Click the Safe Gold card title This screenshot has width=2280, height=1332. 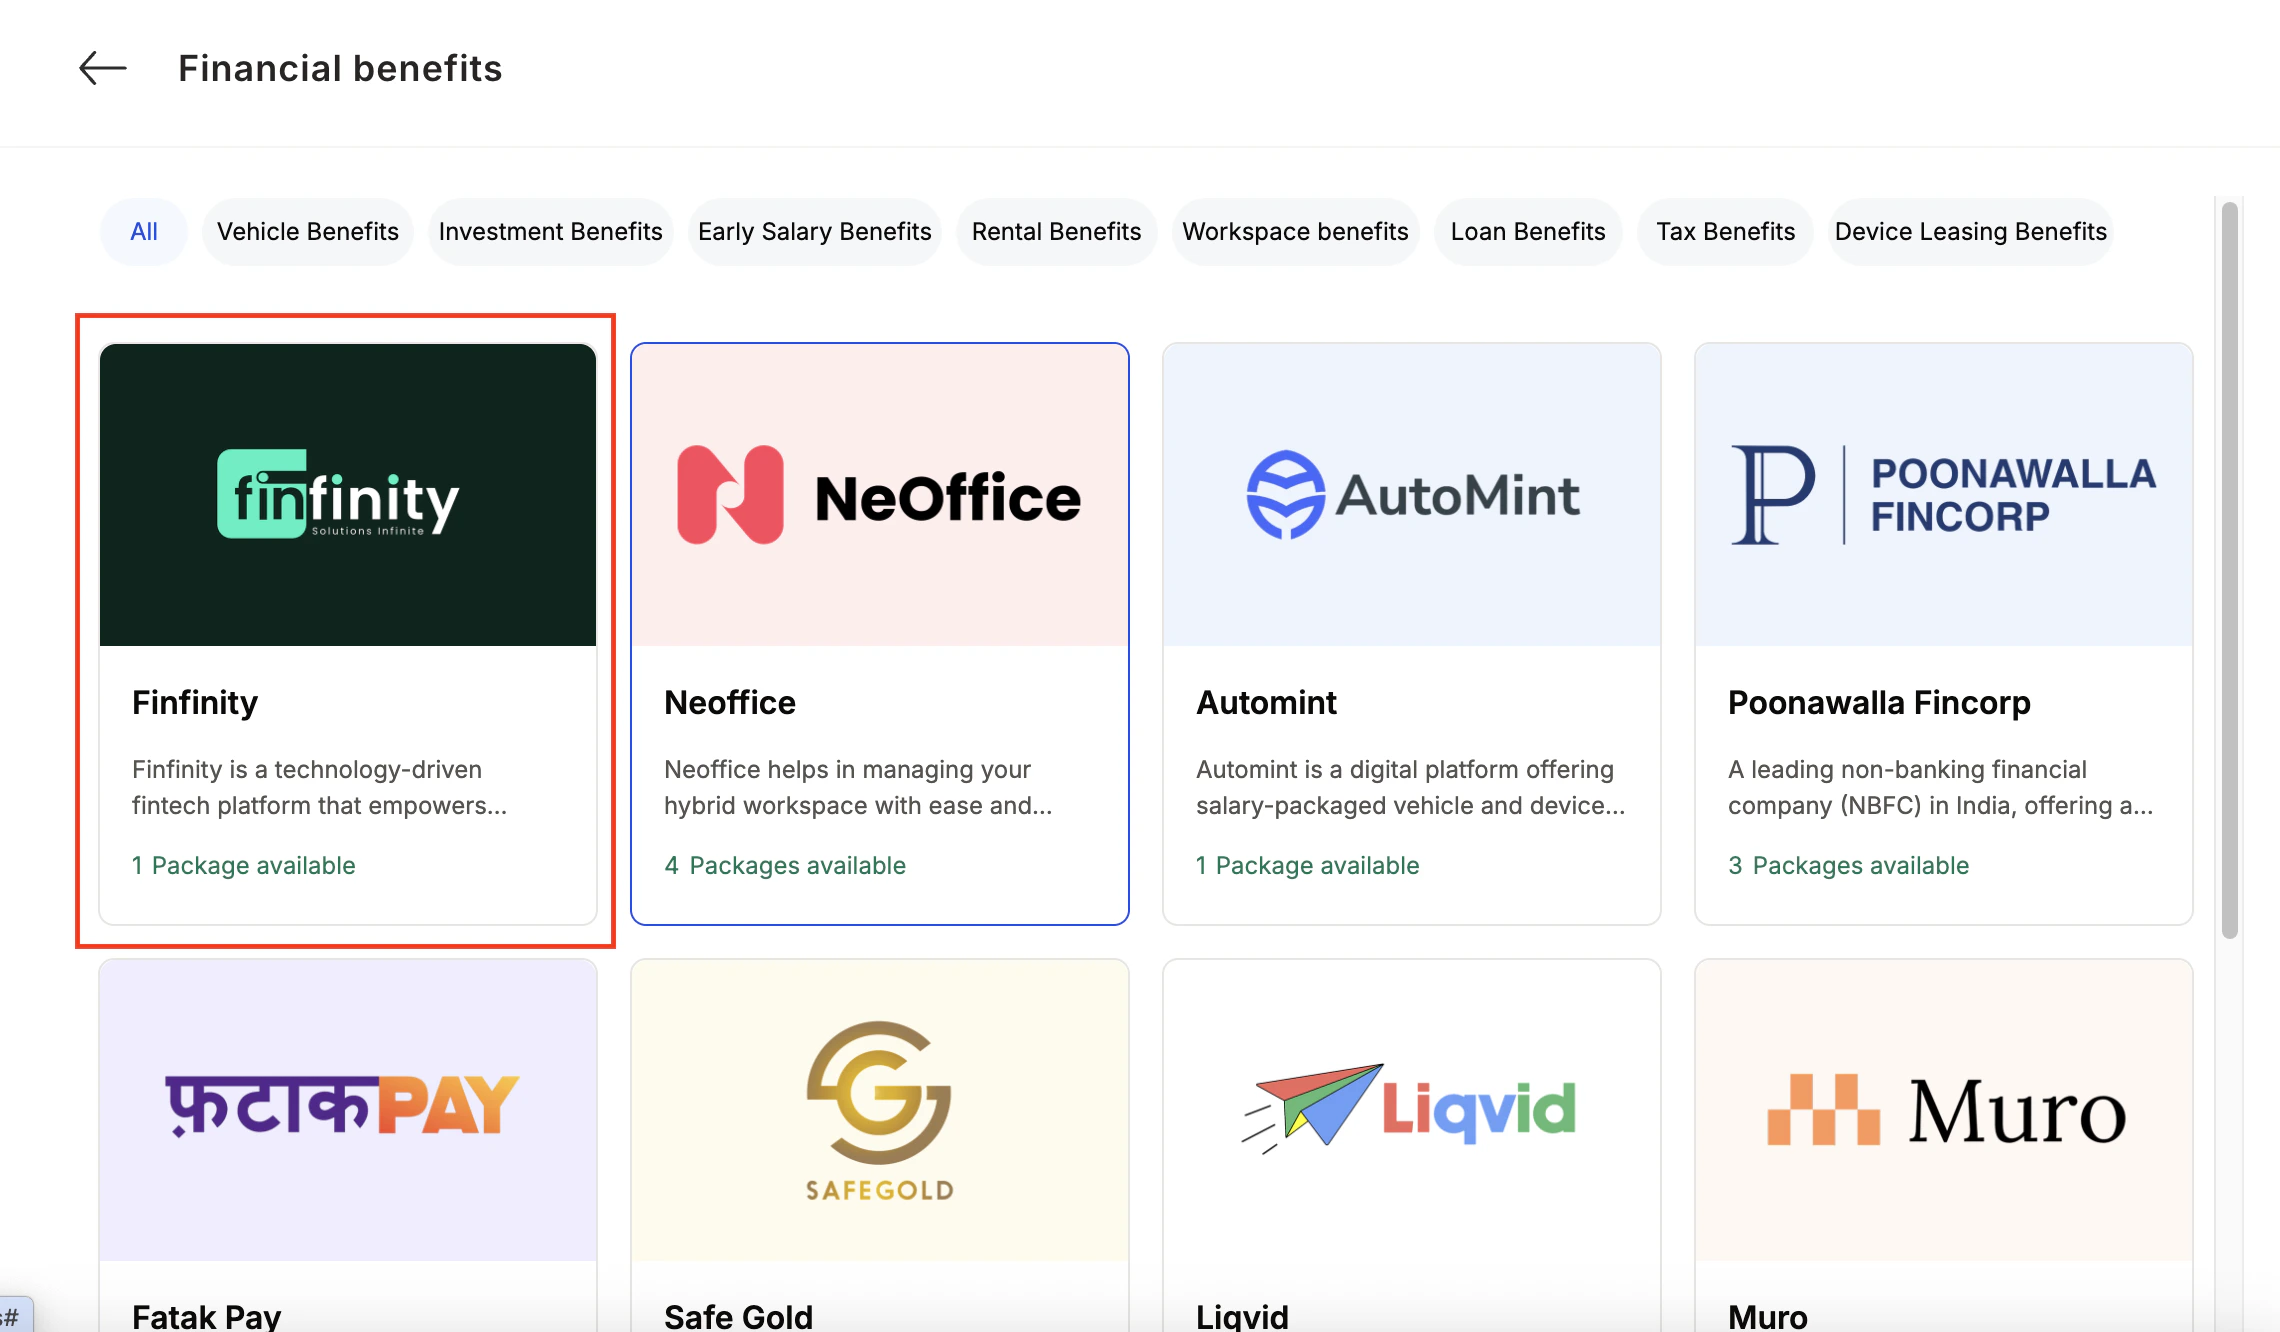tap(739, 1316)
